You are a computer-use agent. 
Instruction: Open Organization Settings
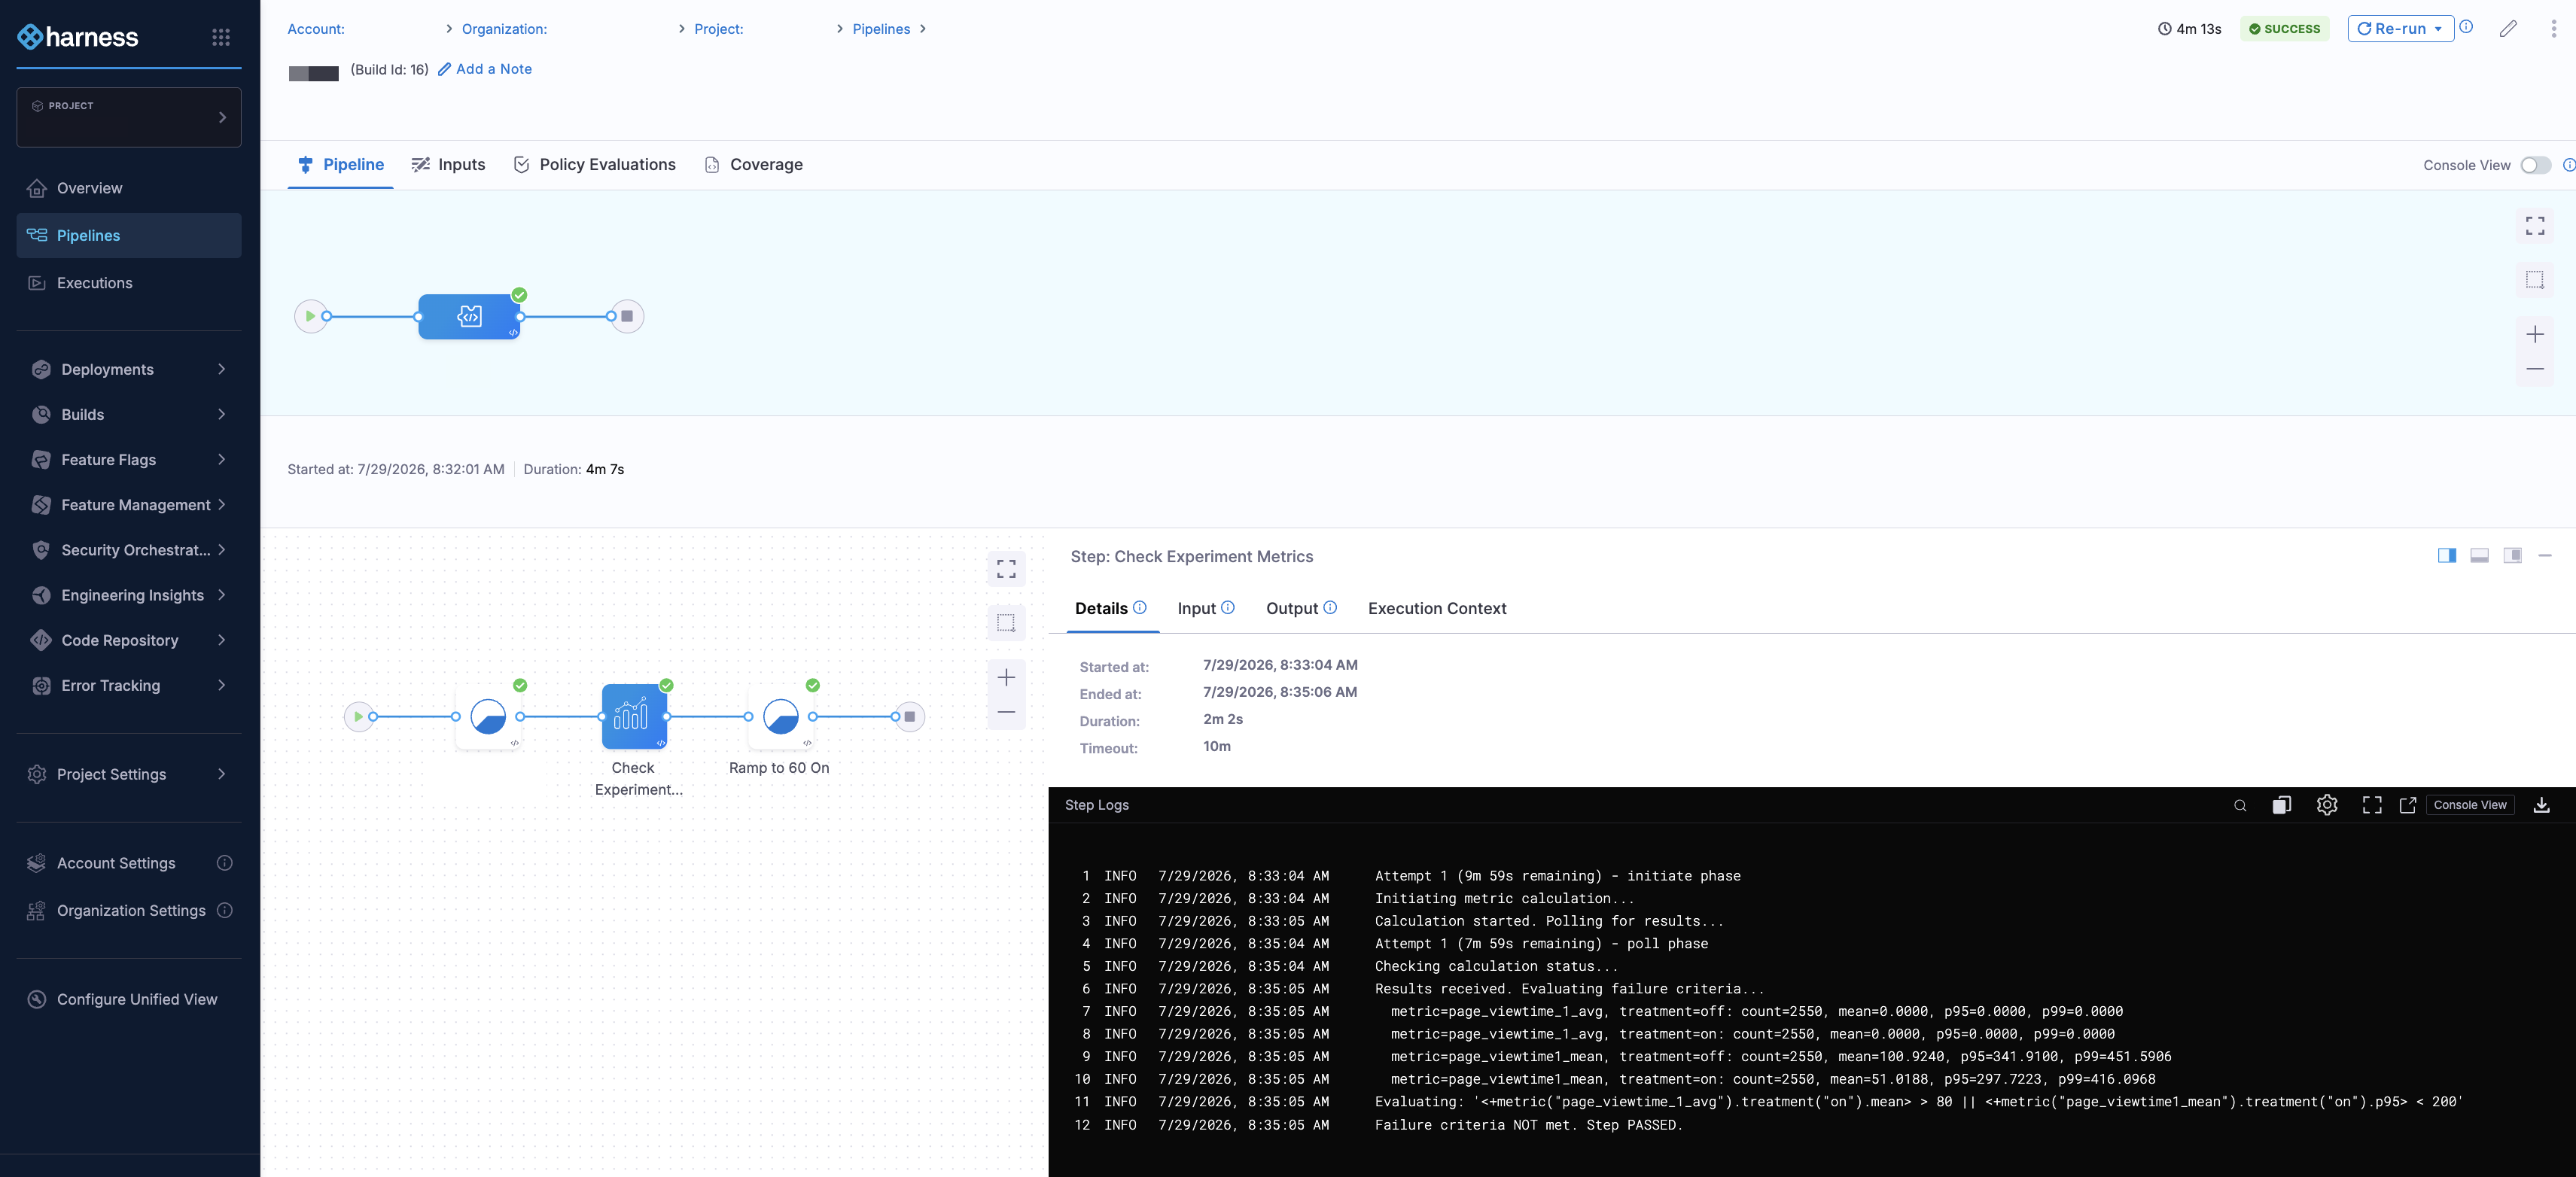(131, 910)
